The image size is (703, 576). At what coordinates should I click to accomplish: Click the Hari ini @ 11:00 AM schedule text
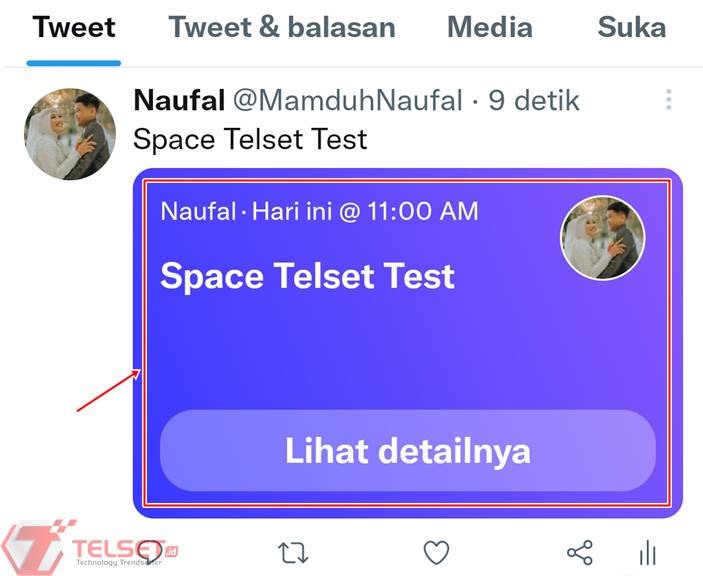coord(365,211)
